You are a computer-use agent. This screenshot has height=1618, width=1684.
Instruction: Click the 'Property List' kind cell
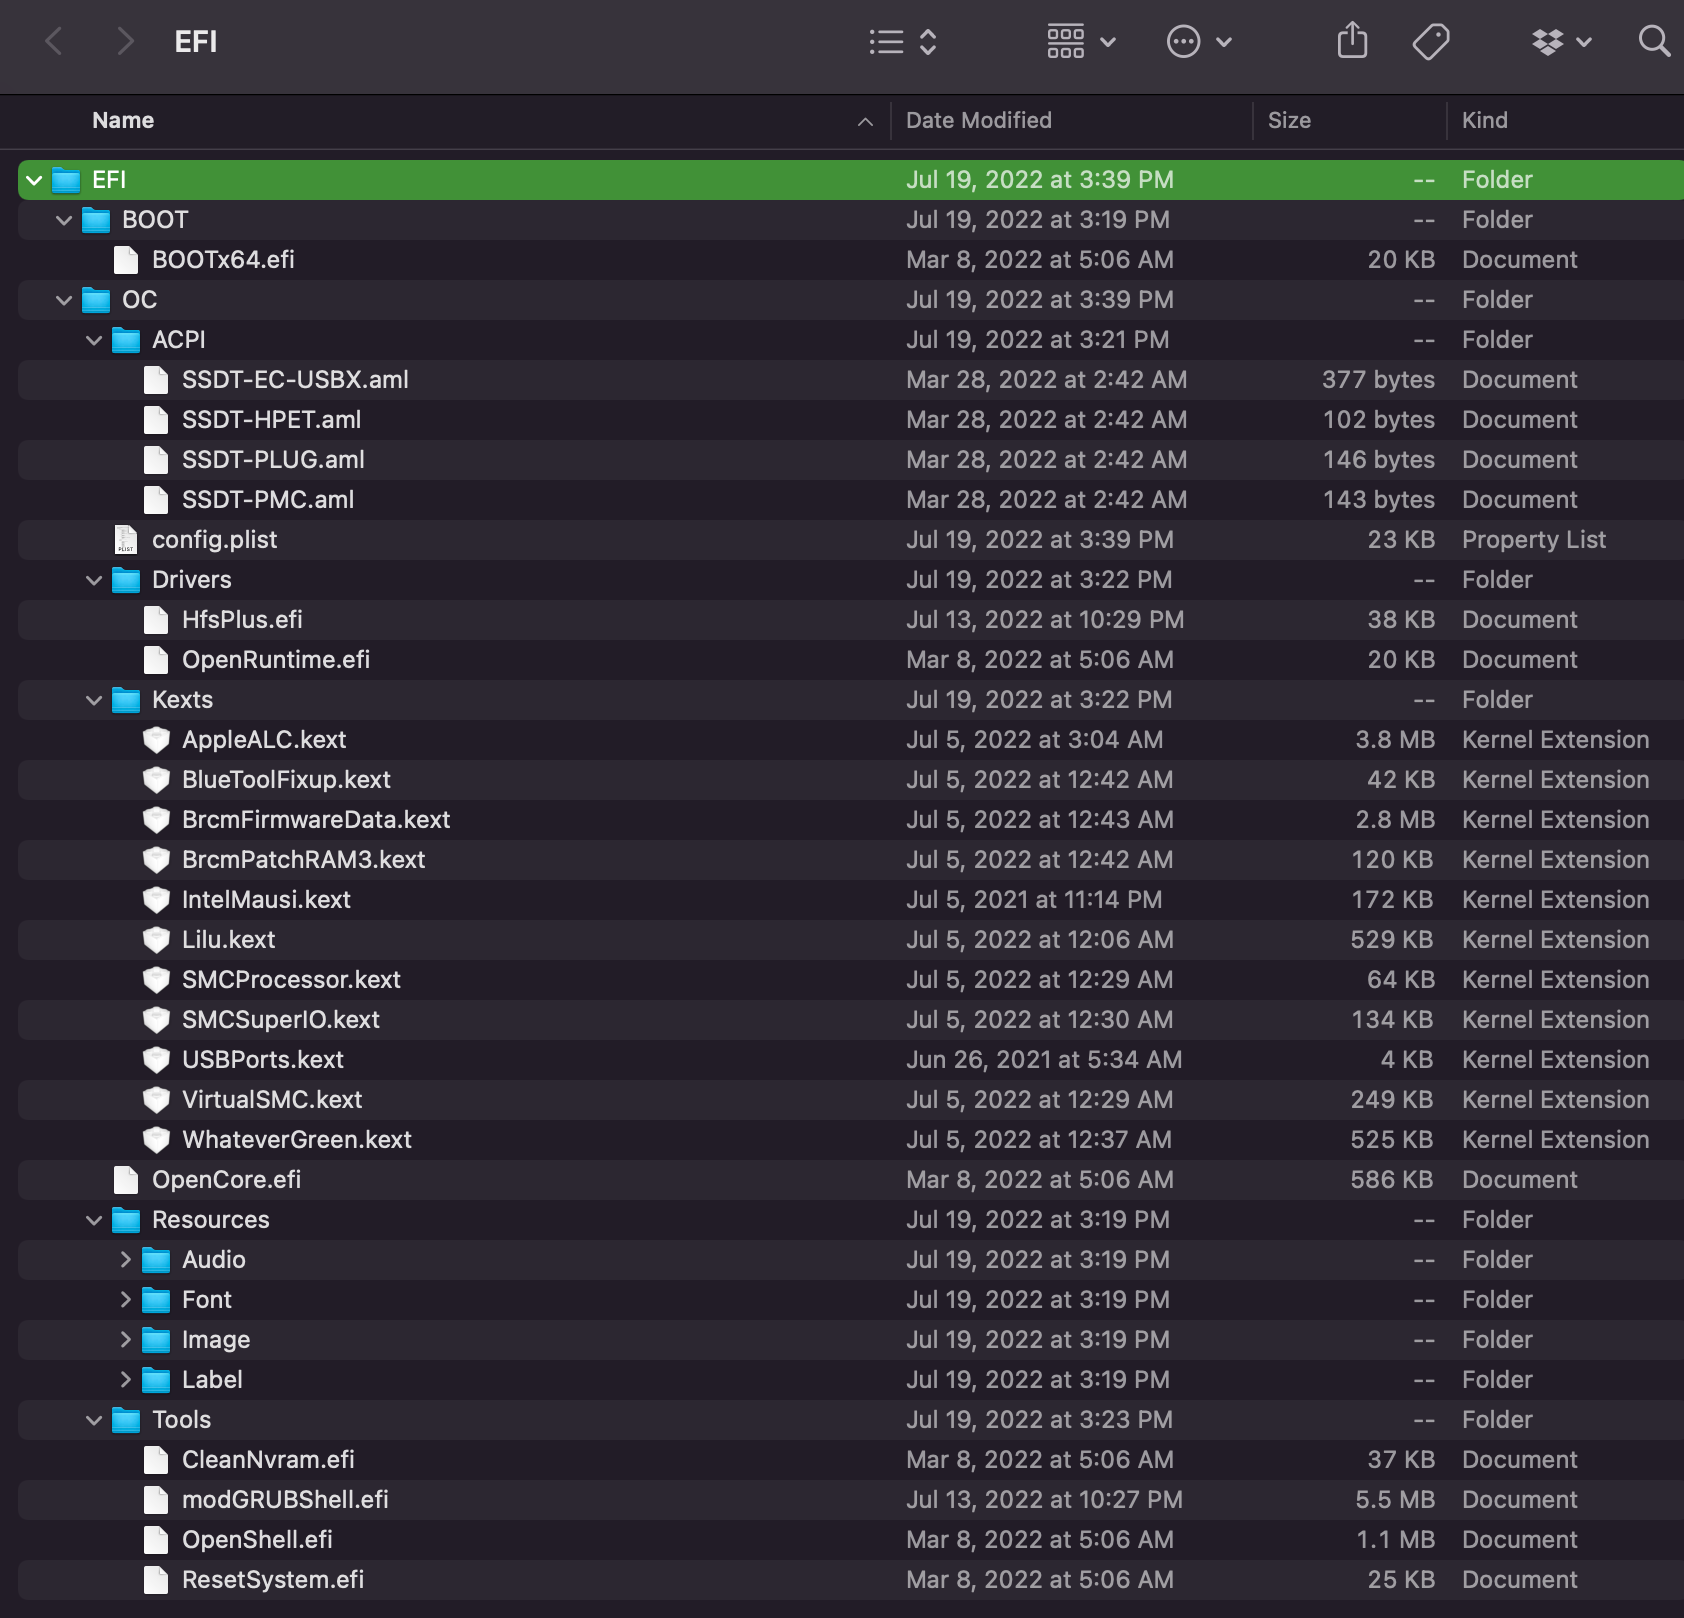(x=1534, y=540)
